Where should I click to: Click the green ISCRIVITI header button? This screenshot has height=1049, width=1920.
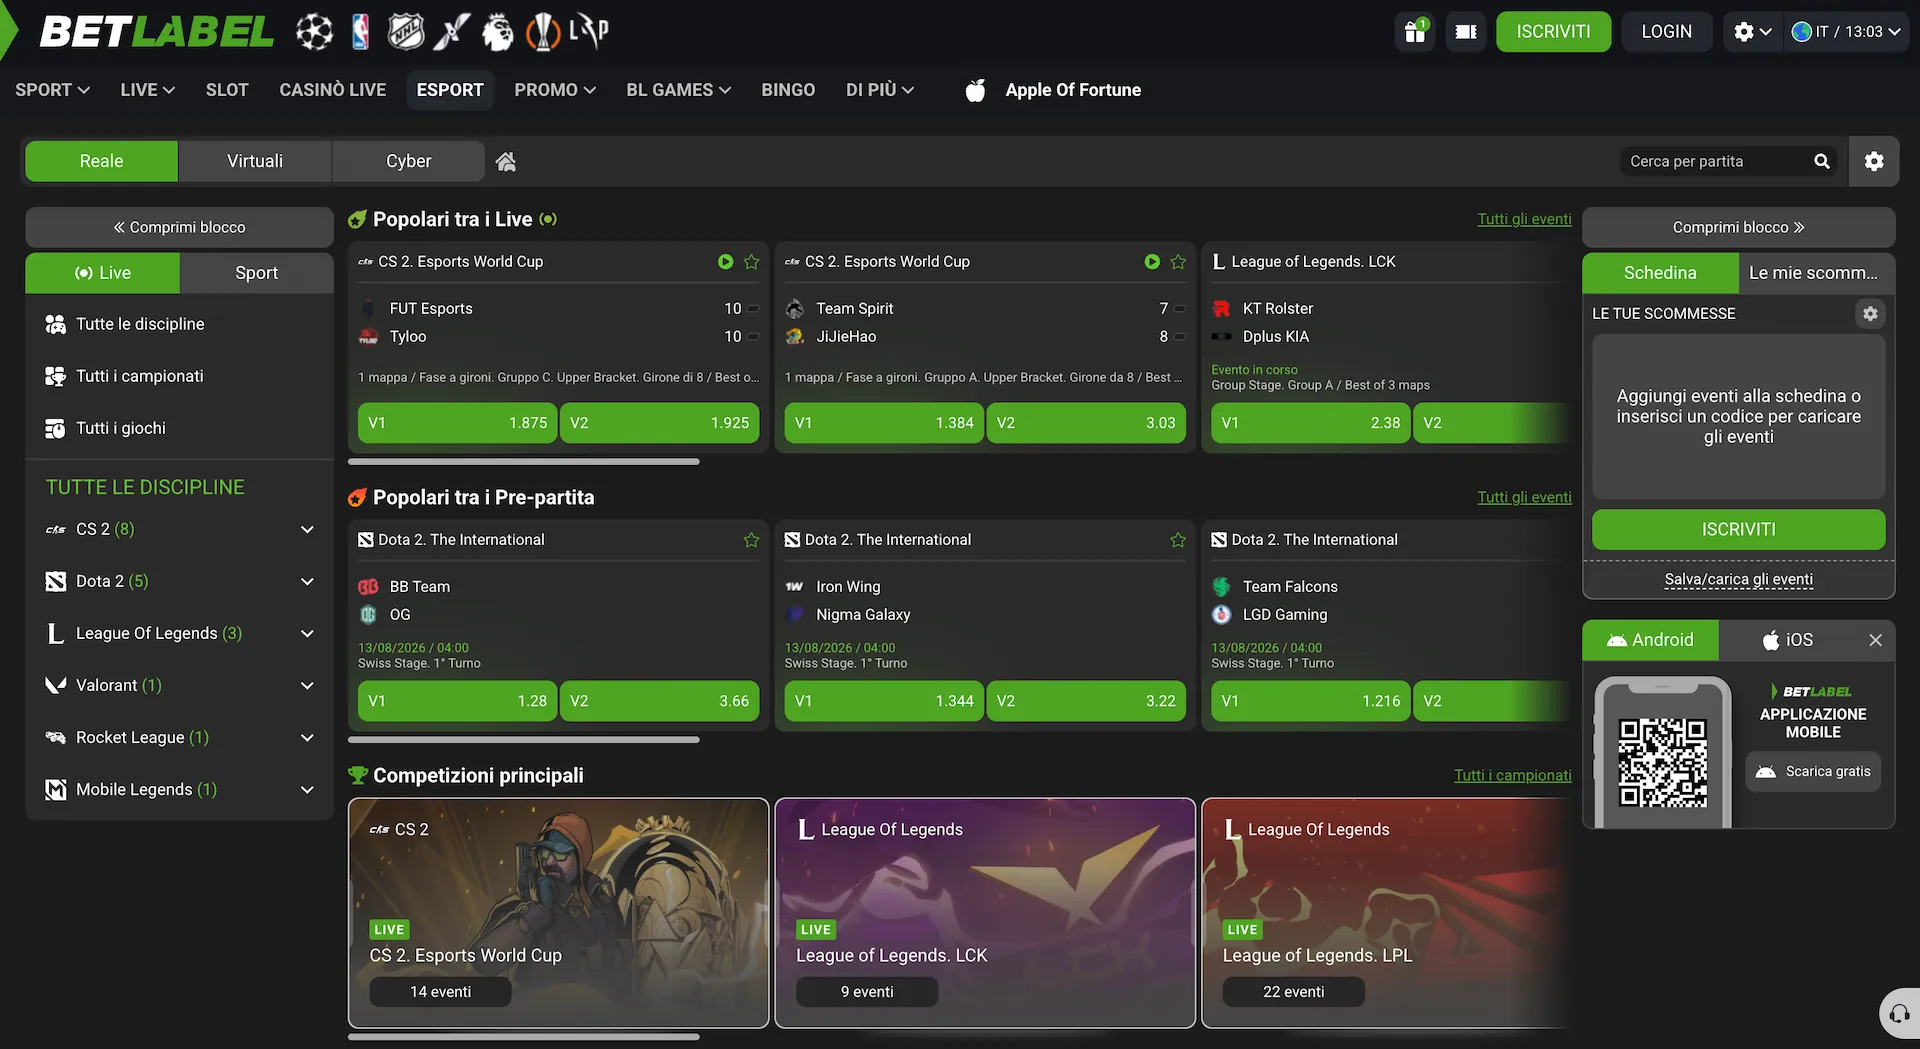(1553, 32)
